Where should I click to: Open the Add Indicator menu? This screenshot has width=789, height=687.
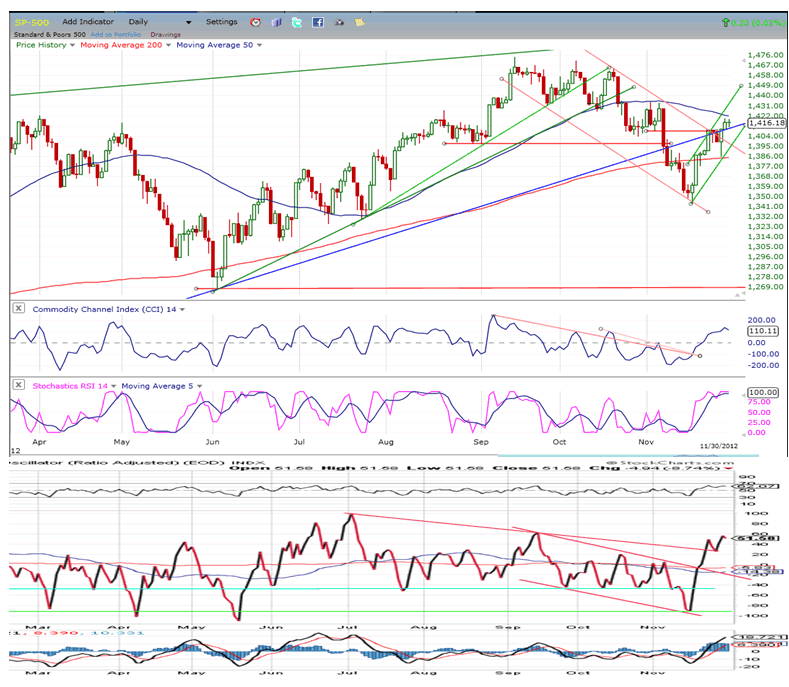[x=88, y=22]
